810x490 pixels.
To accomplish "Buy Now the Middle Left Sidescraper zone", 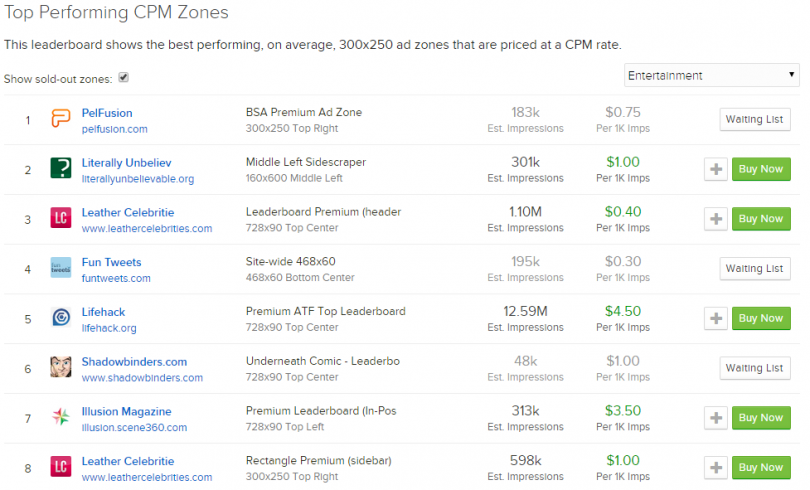I will click(x=761, y=169).
